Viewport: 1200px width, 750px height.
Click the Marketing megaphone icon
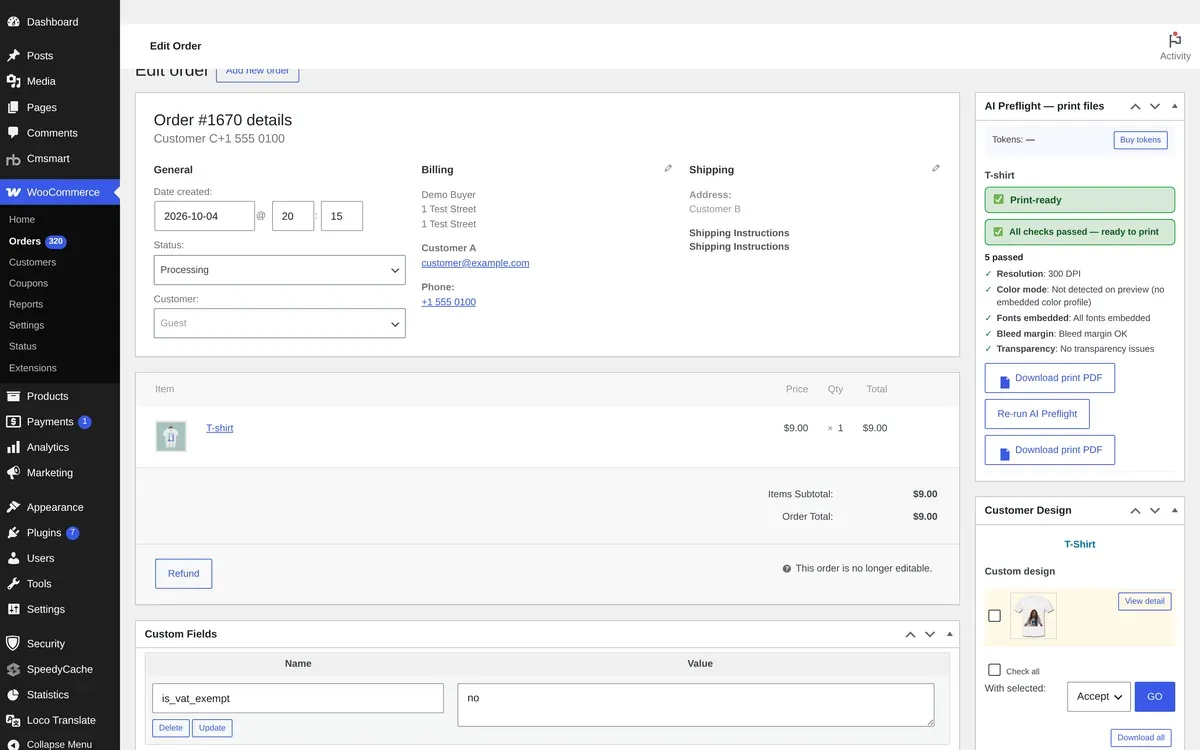pyautogui.click(x=13, y=472)
